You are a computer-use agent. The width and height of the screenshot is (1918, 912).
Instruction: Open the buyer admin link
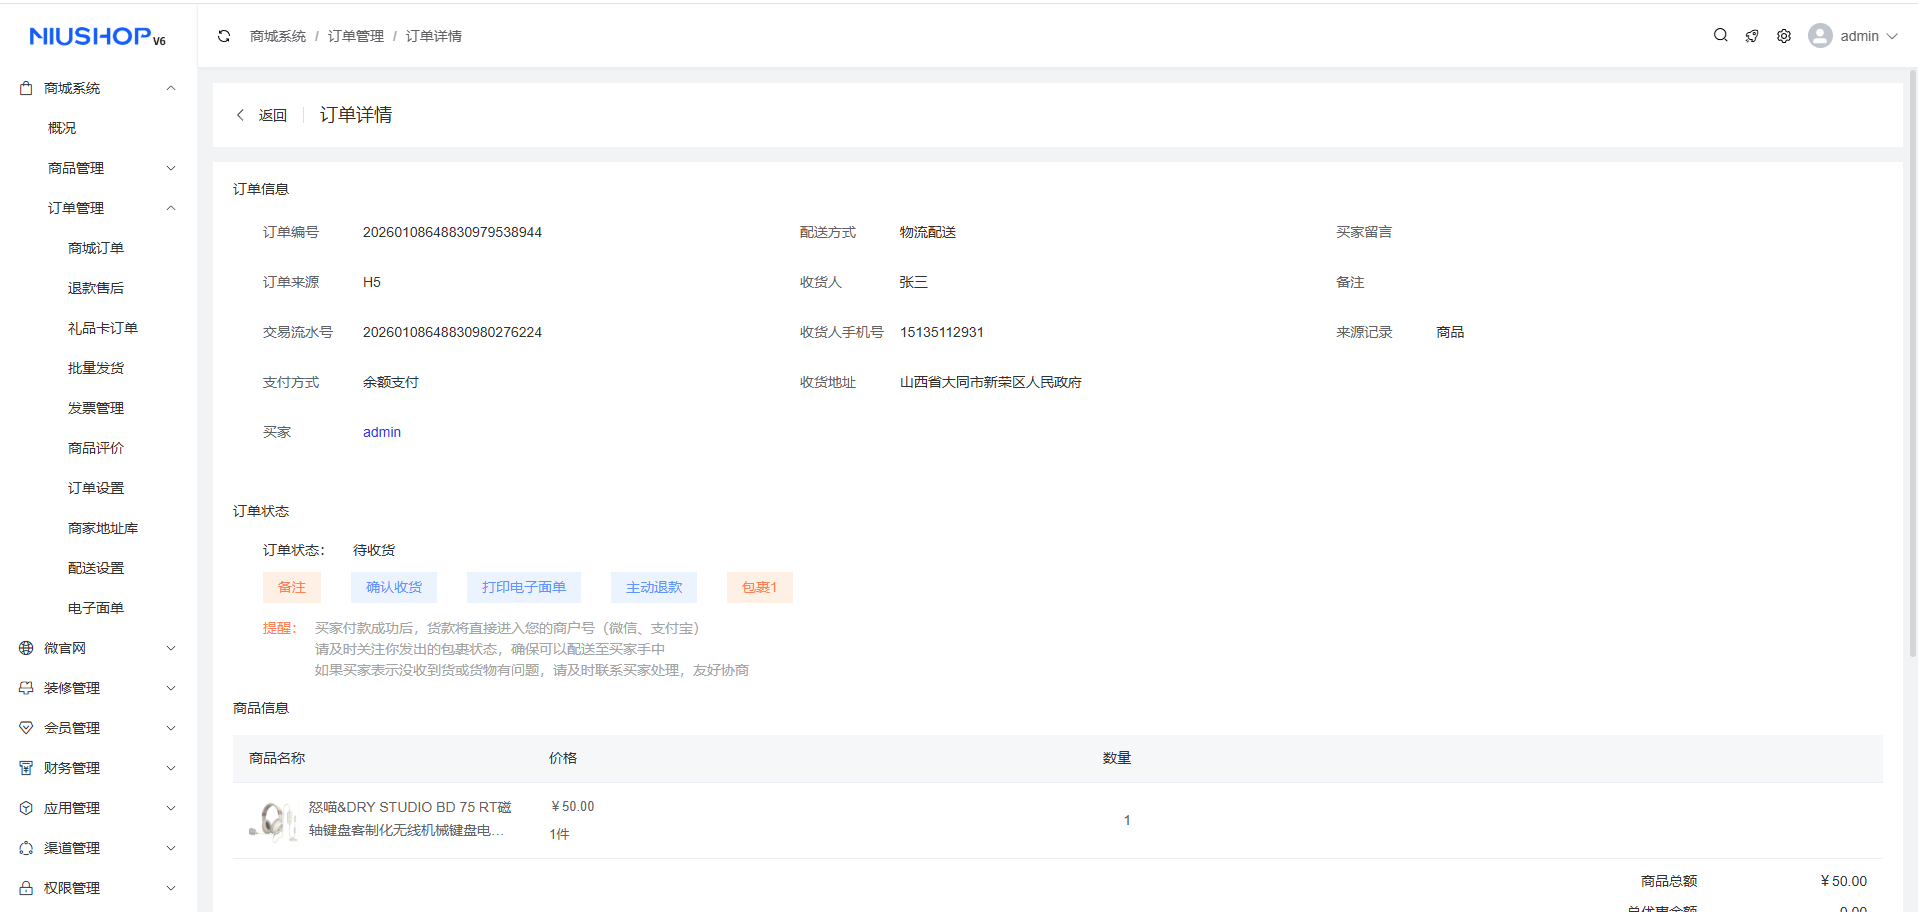tap(381, 432)
